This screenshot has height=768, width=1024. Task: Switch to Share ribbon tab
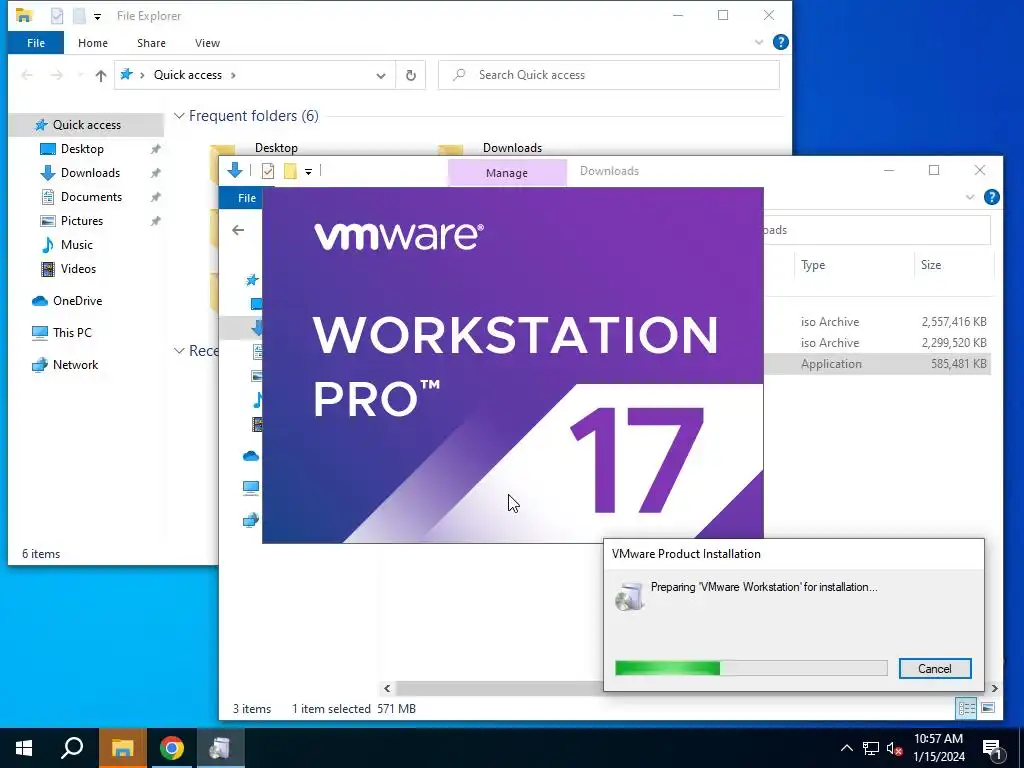pyautogui.click(x=151, y=43)
